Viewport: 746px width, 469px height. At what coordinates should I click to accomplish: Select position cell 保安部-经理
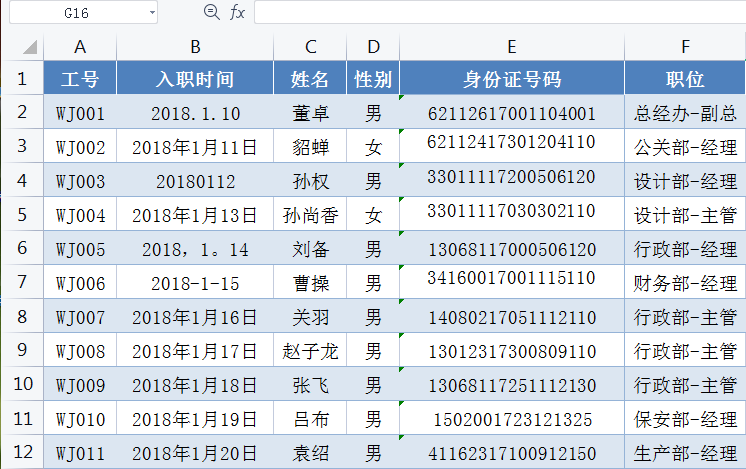685,418
